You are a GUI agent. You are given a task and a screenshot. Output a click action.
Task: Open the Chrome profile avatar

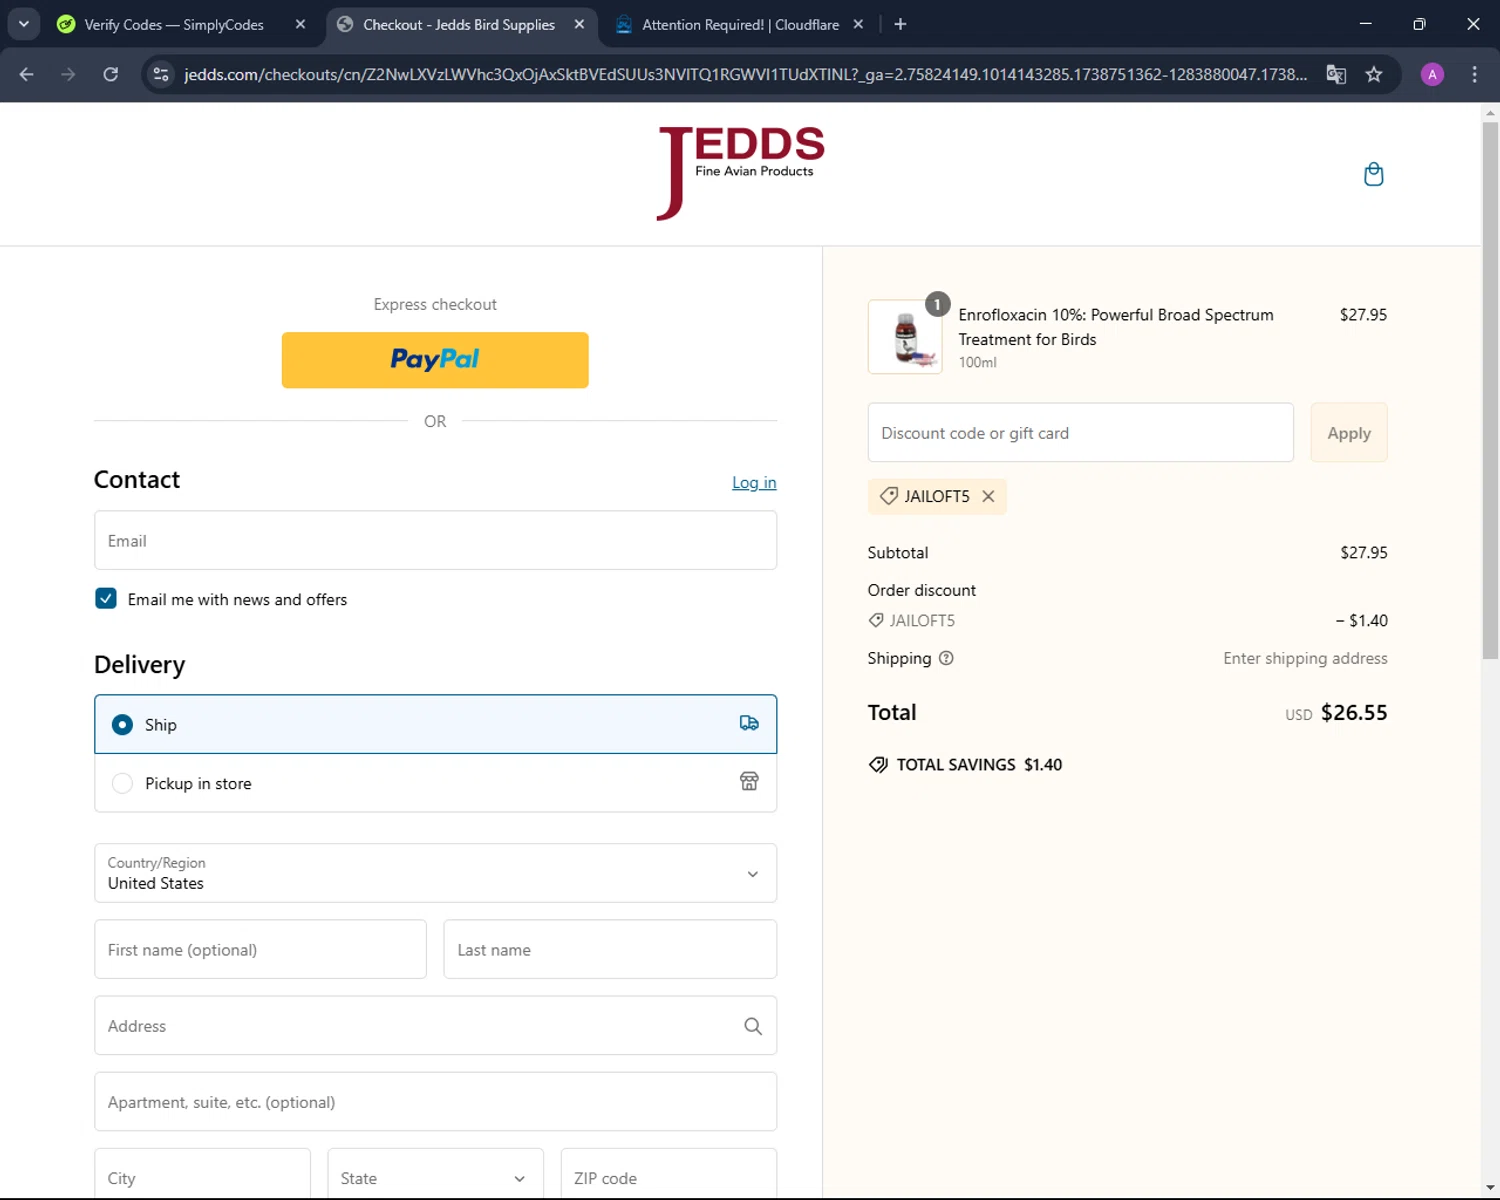[1432, 74]
